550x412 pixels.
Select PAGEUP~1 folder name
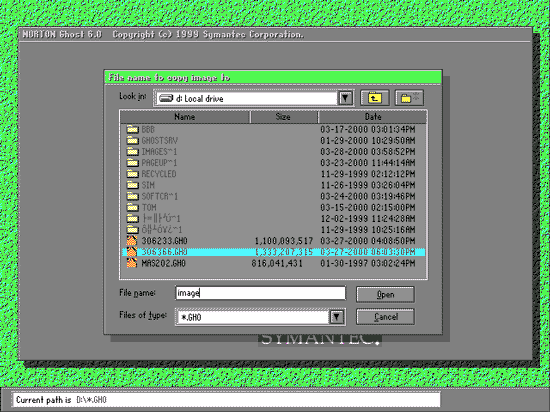click(x=159, y=163)
